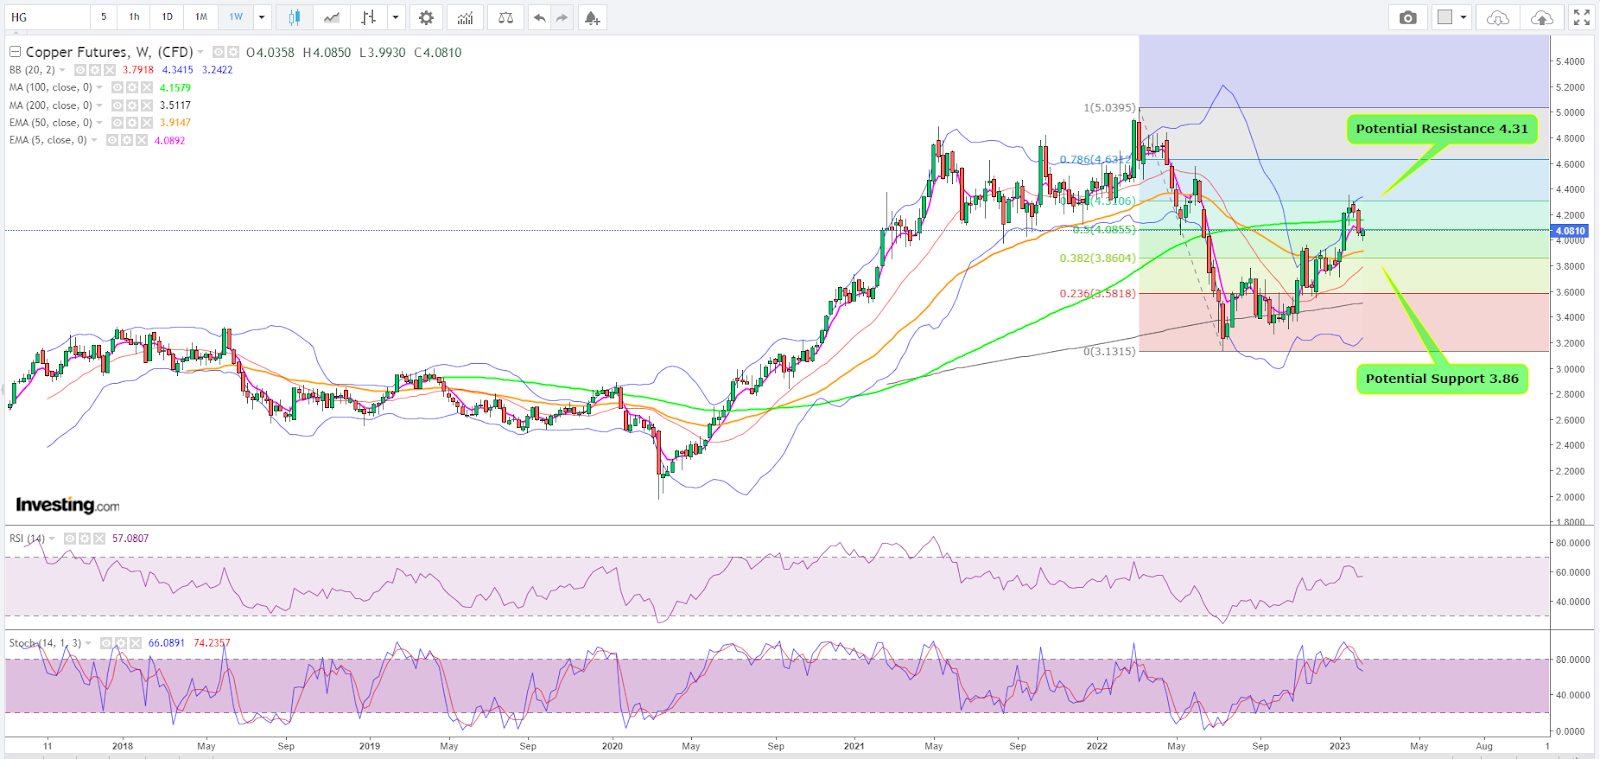Expand MA (100, close, 0) dropdown arrow
Viewport: 1600px width, 759px height.
tap(99, 88)
